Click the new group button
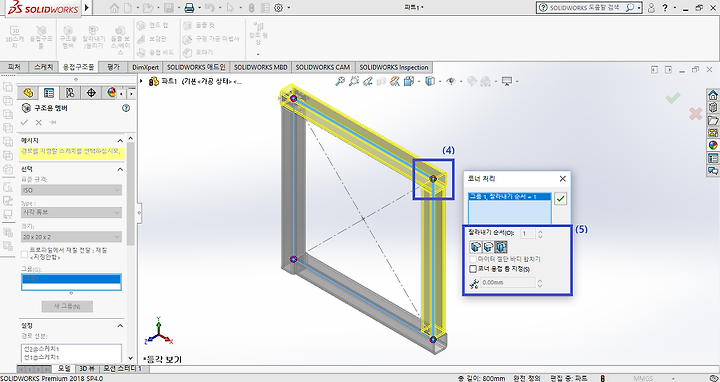Screen dimensions: 720x382 pyautogui.click(x=67, y=306)
